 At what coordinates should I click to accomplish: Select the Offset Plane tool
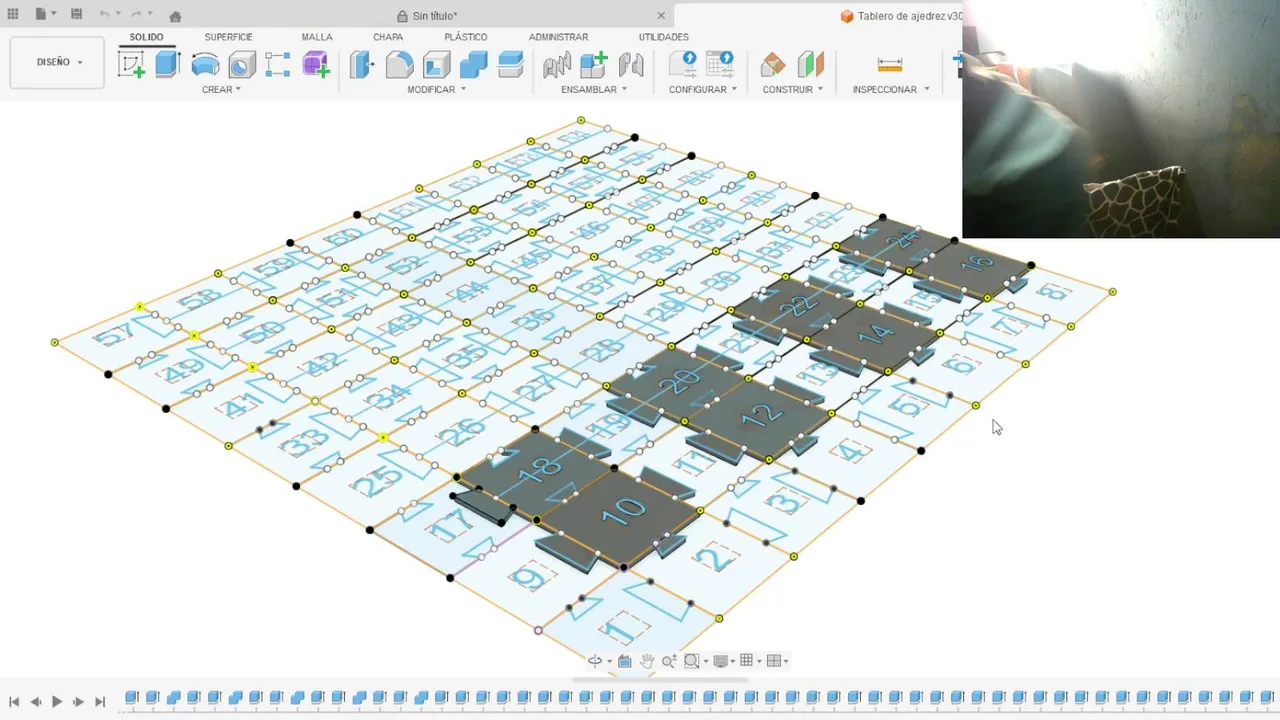(x=773, y=65)
